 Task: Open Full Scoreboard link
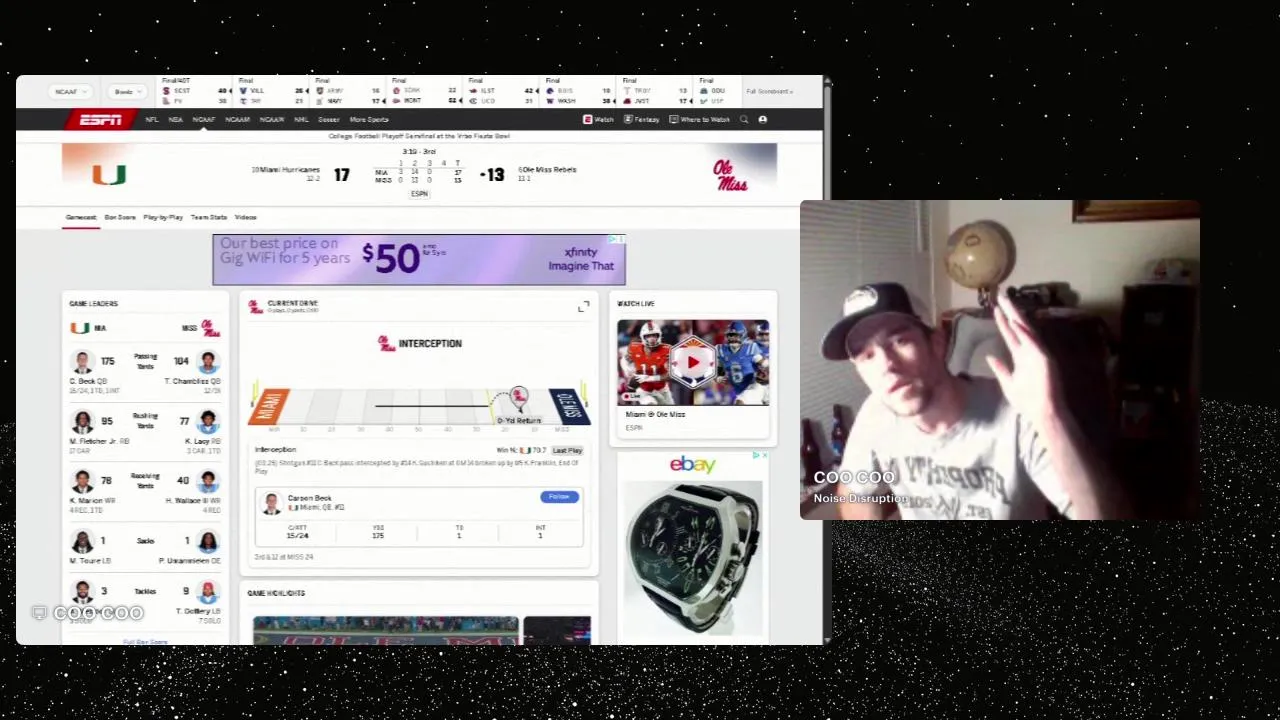[769, 92]
